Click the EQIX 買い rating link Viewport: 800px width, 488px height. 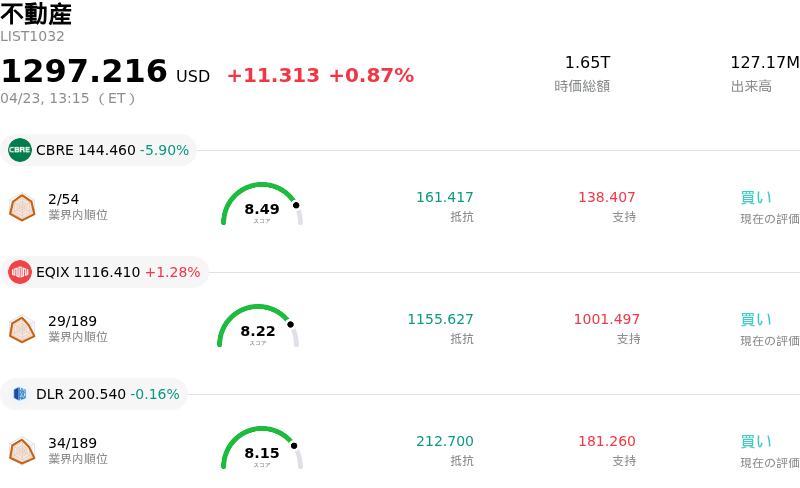click(x=756, y=320)
